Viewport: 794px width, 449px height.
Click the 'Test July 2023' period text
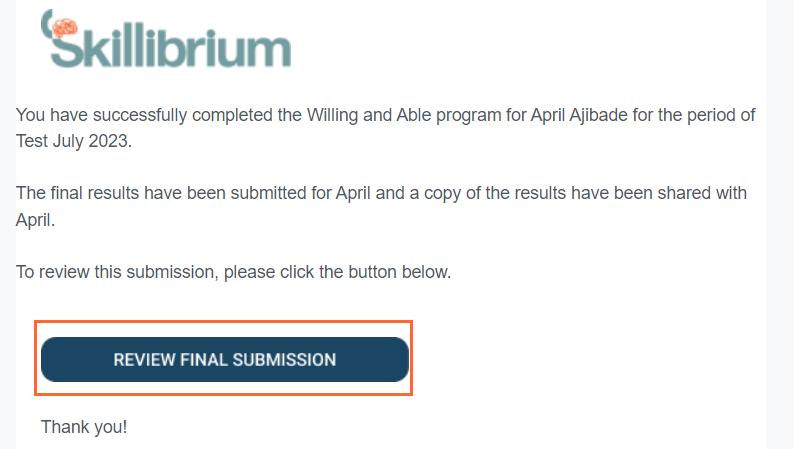coord(72,141)
